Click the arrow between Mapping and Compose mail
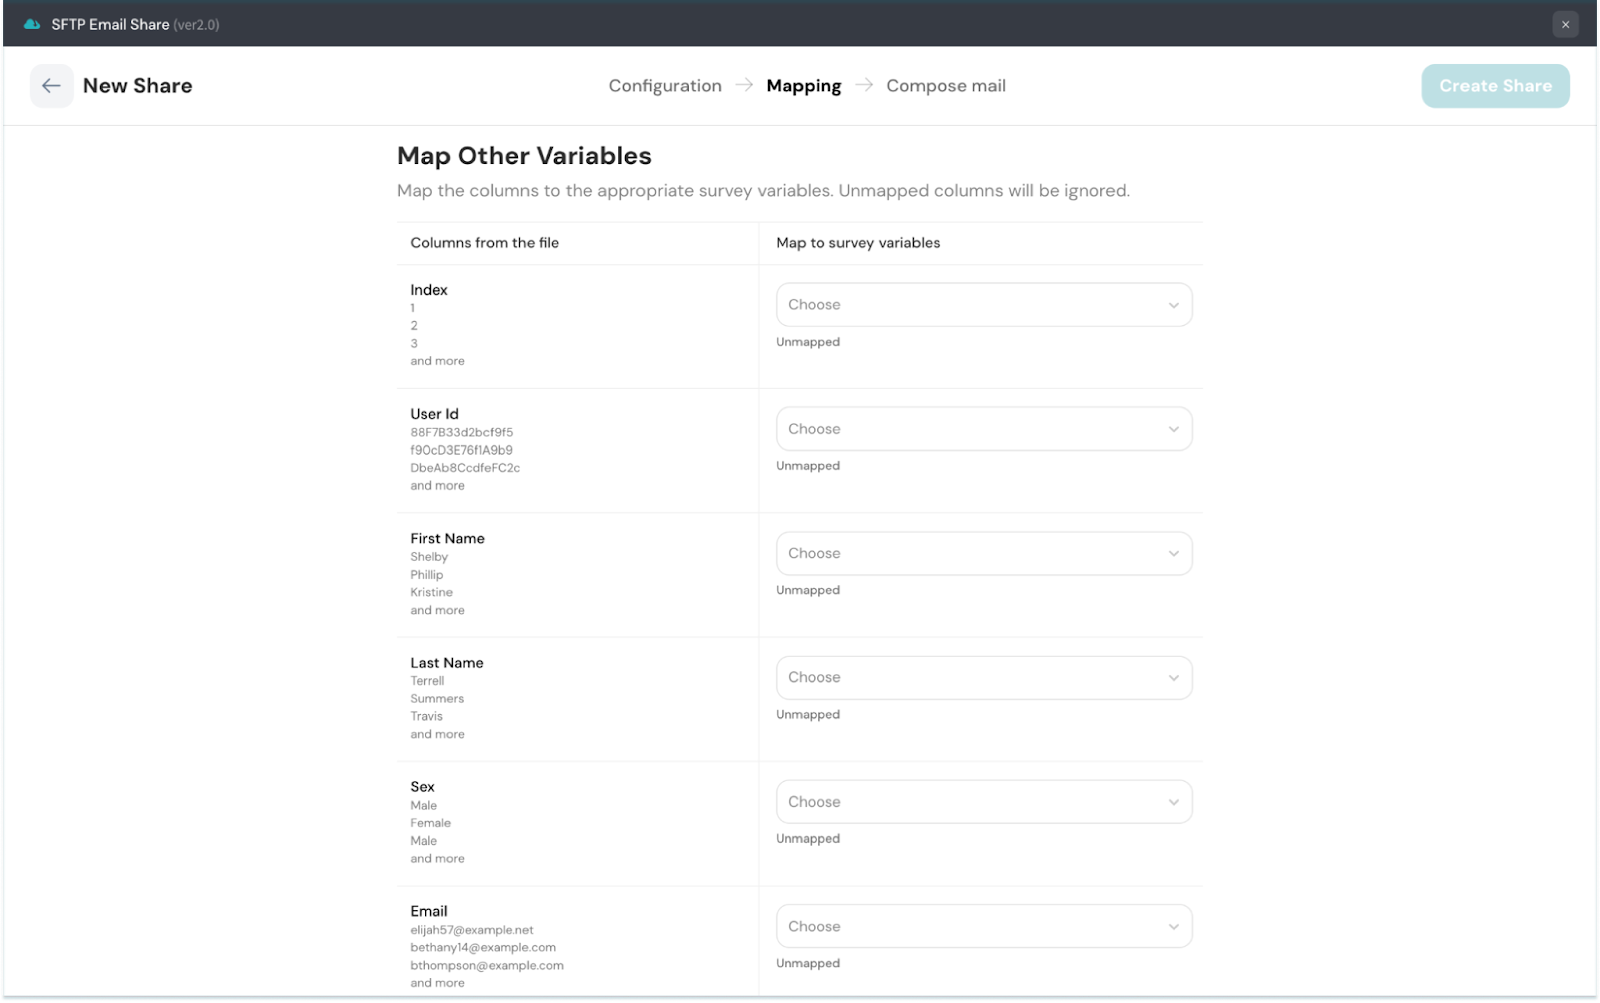1600x1003 pixels. pos(864,85)
